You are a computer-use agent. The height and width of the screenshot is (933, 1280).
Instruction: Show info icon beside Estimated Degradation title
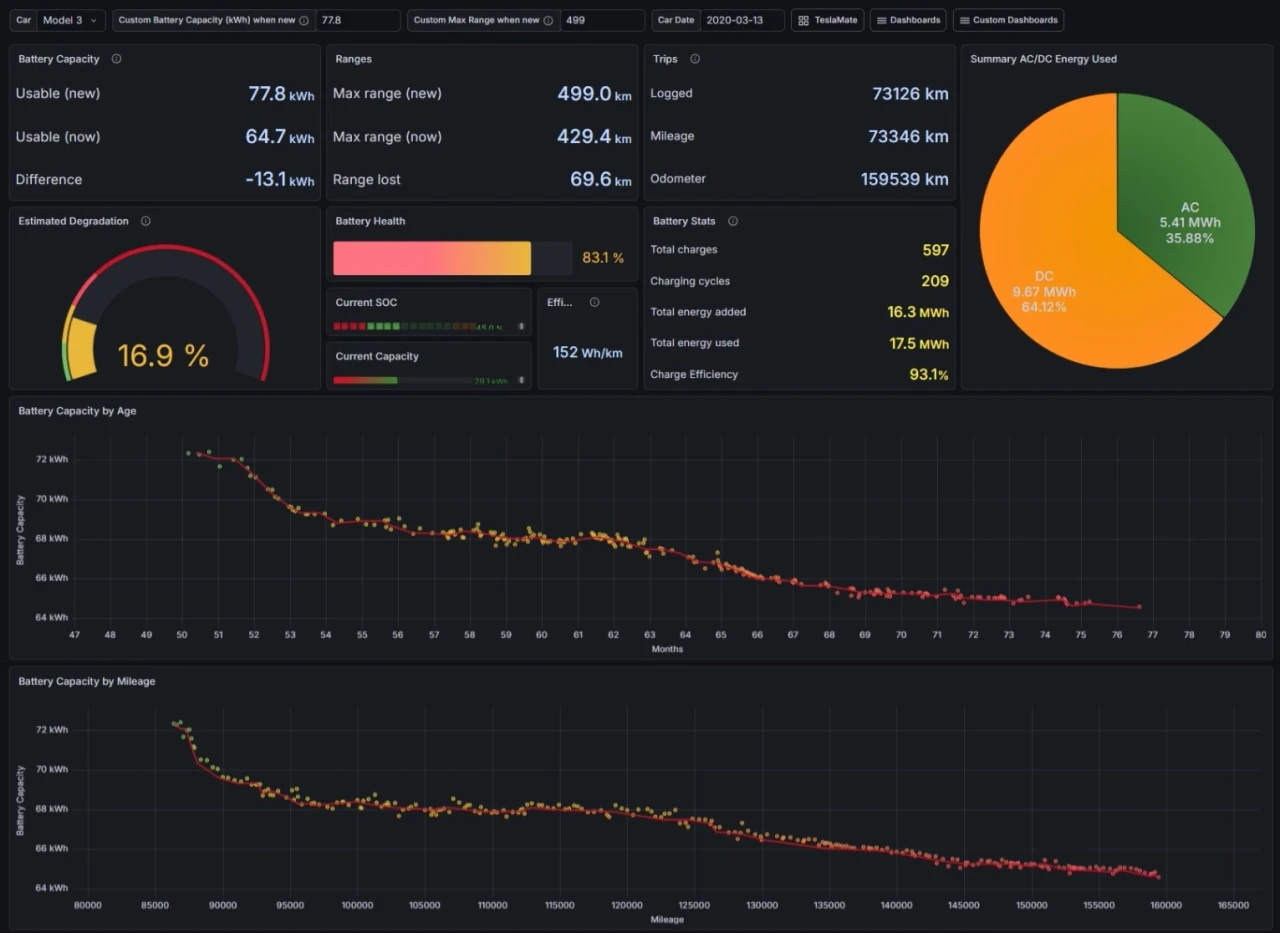tap(146, 221)
